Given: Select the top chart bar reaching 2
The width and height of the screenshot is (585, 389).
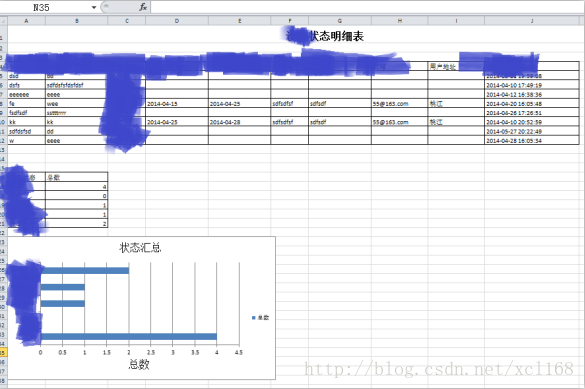Looking at the screenshot, I should [85, 270].
